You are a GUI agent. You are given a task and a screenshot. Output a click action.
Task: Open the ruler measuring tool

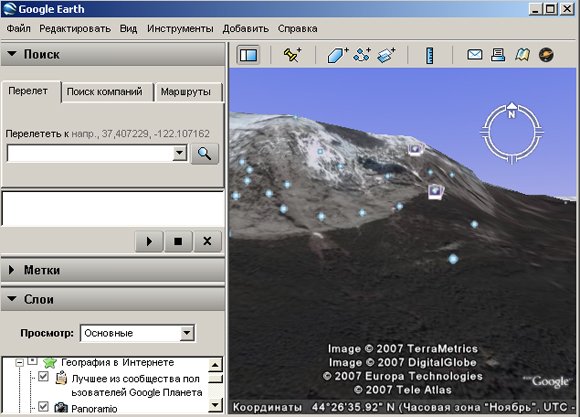tap(429, 56)
